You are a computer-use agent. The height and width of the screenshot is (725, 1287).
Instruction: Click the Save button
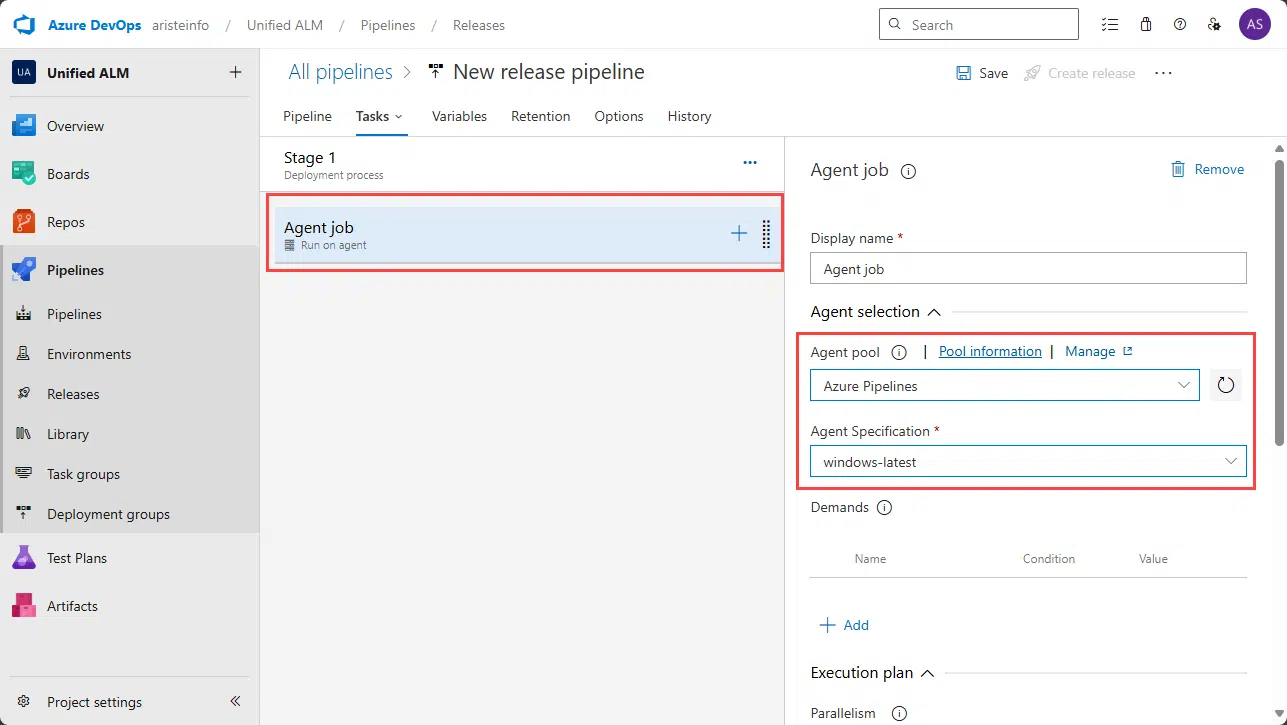pyautogui.click(x=982, y=73)
